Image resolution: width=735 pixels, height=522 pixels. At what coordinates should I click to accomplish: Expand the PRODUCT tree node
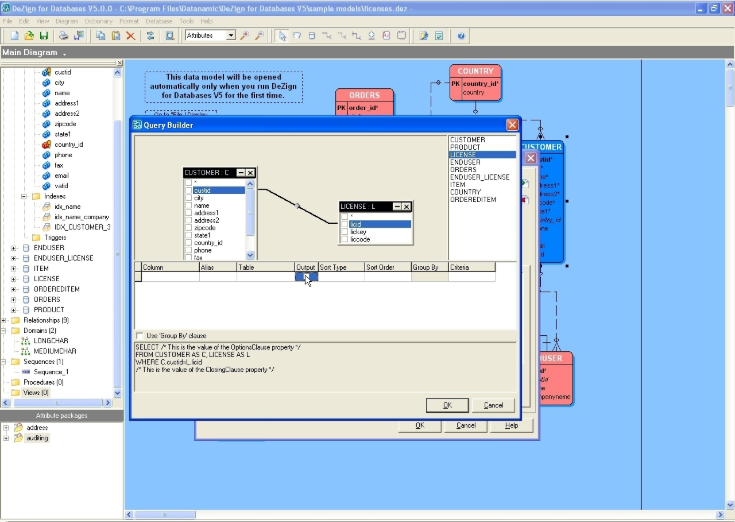[x=14, y=309]
